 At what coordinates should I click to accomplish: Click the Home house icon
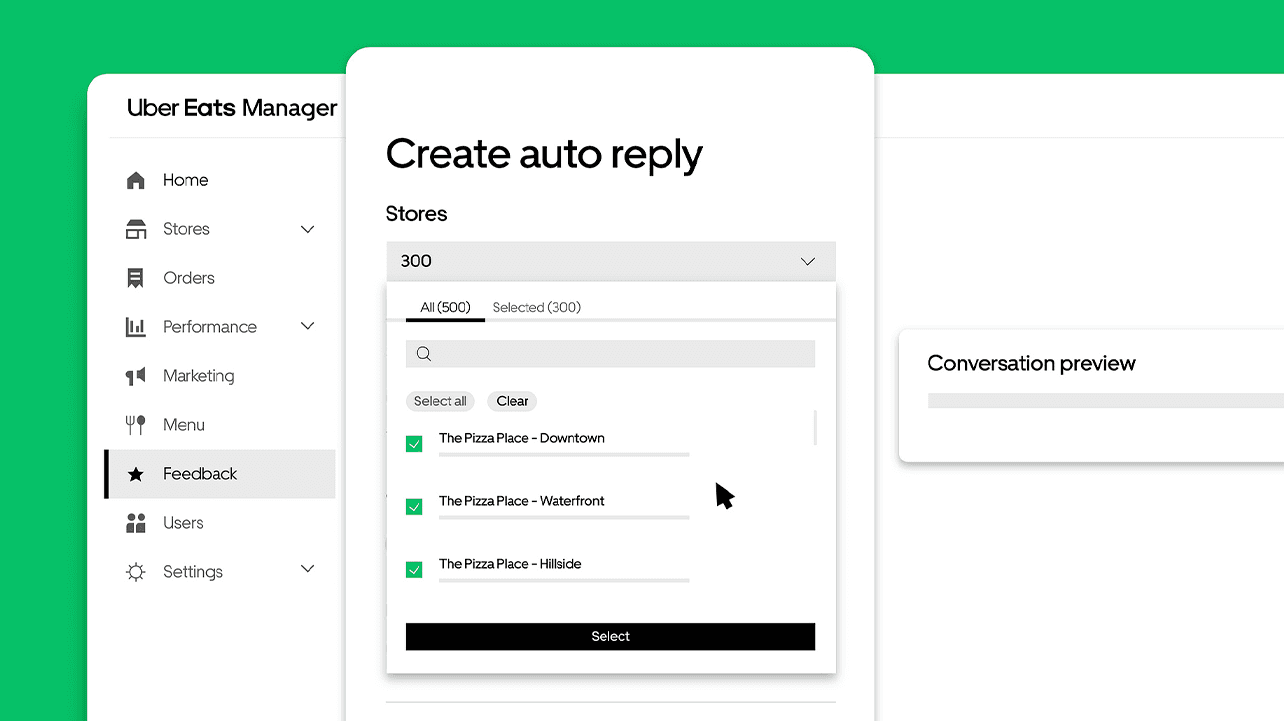(x=136, y=180)
